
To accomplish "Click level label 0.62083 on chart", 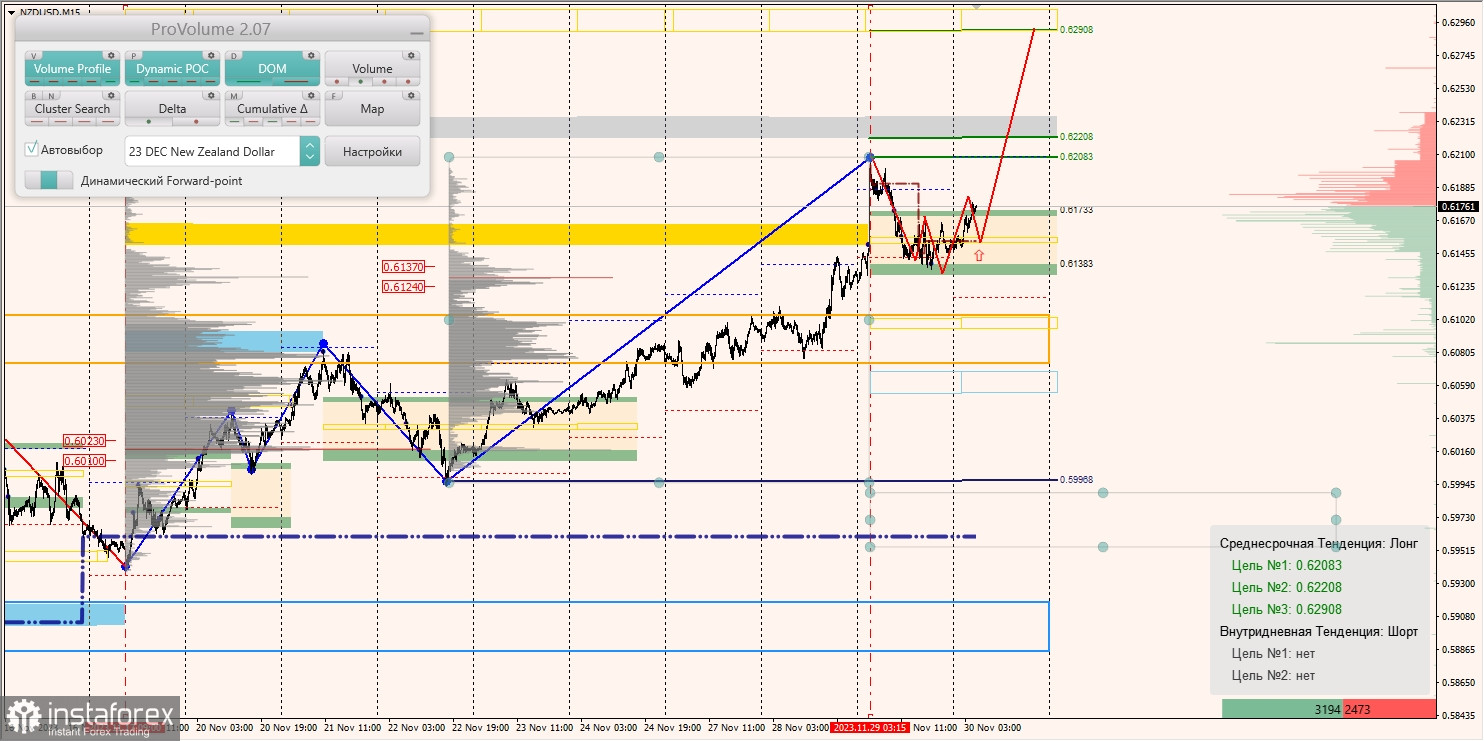I will click(x=1076, y=156).
